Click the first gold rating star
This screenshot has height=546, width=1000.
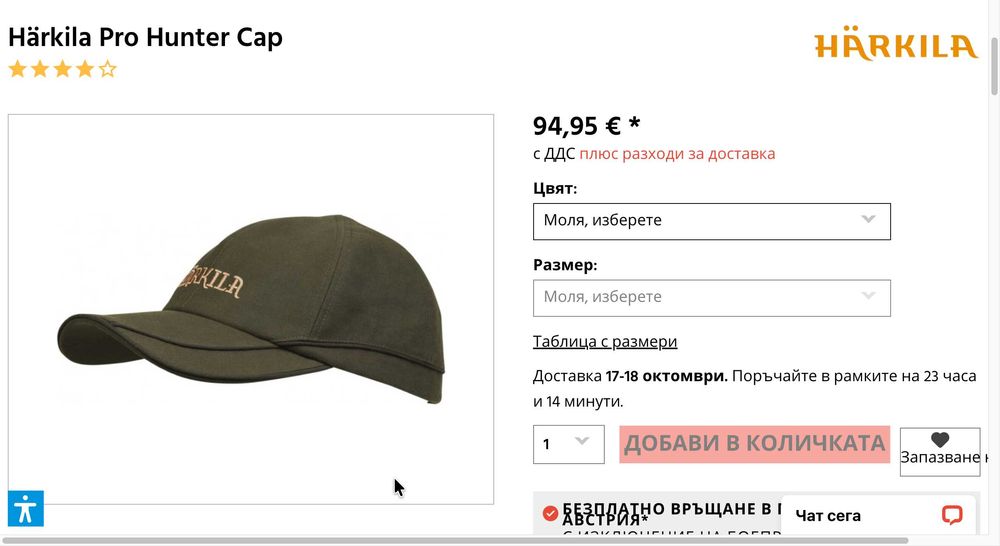coord(18,69)
